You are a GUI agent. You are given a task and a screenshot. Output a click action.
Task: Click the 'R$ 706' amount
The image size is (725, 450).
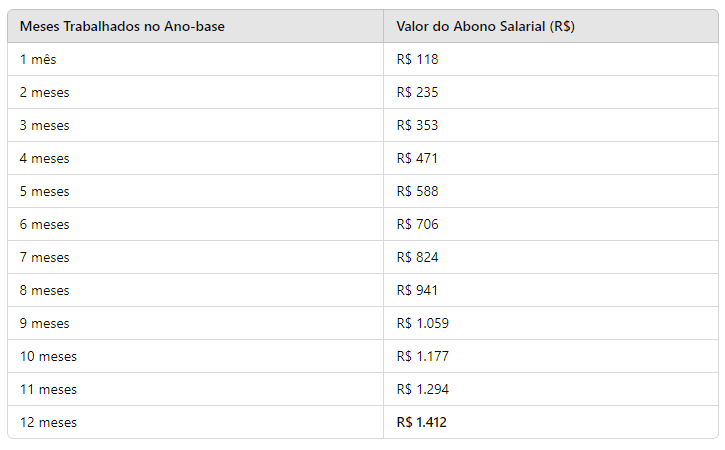pyautogui.click(x=418, y=224)
